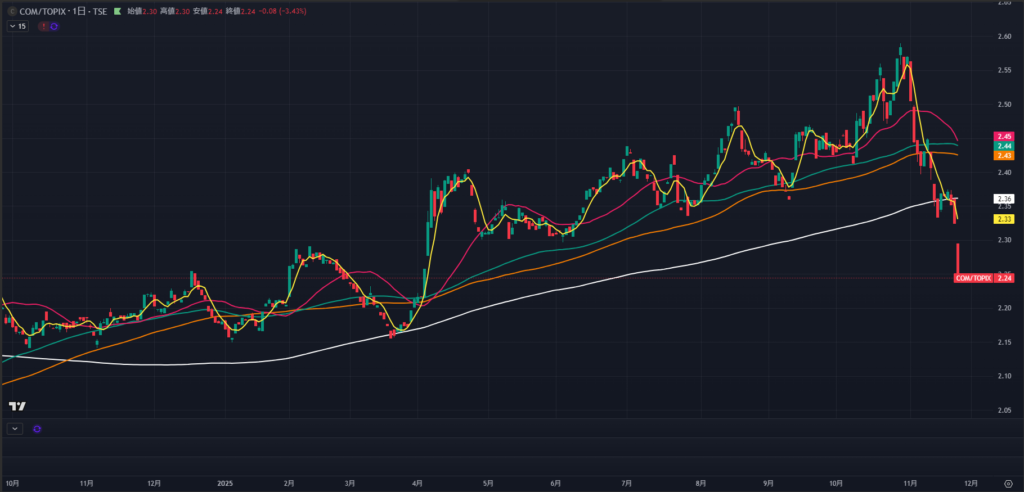Collapse the 15 indicators legend
Image resolution: width=1024 pixels, height=492 pixels.
click(17, 26)
